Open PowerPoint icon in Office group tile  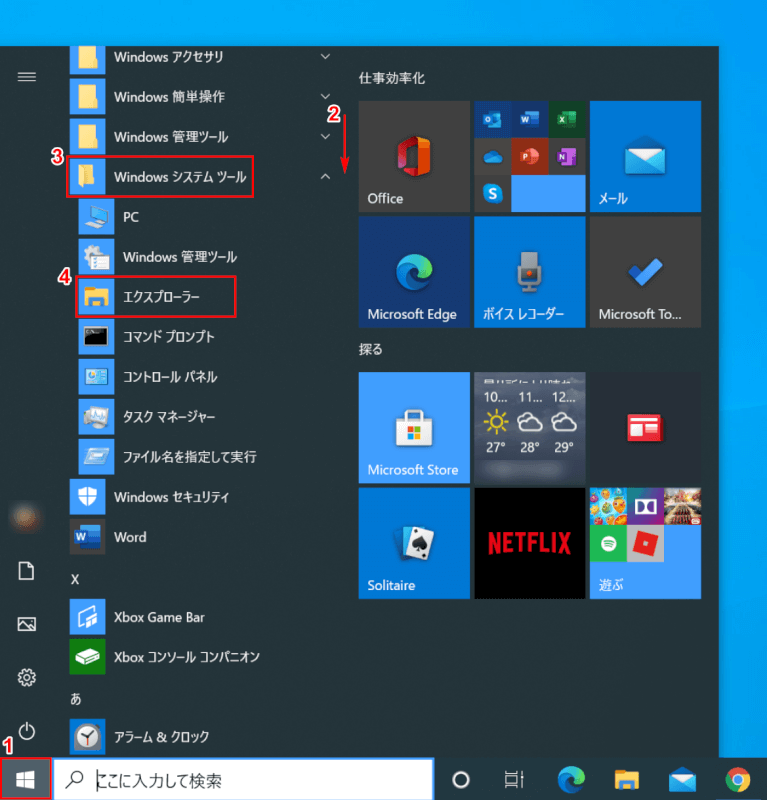(x=530, y=157)
